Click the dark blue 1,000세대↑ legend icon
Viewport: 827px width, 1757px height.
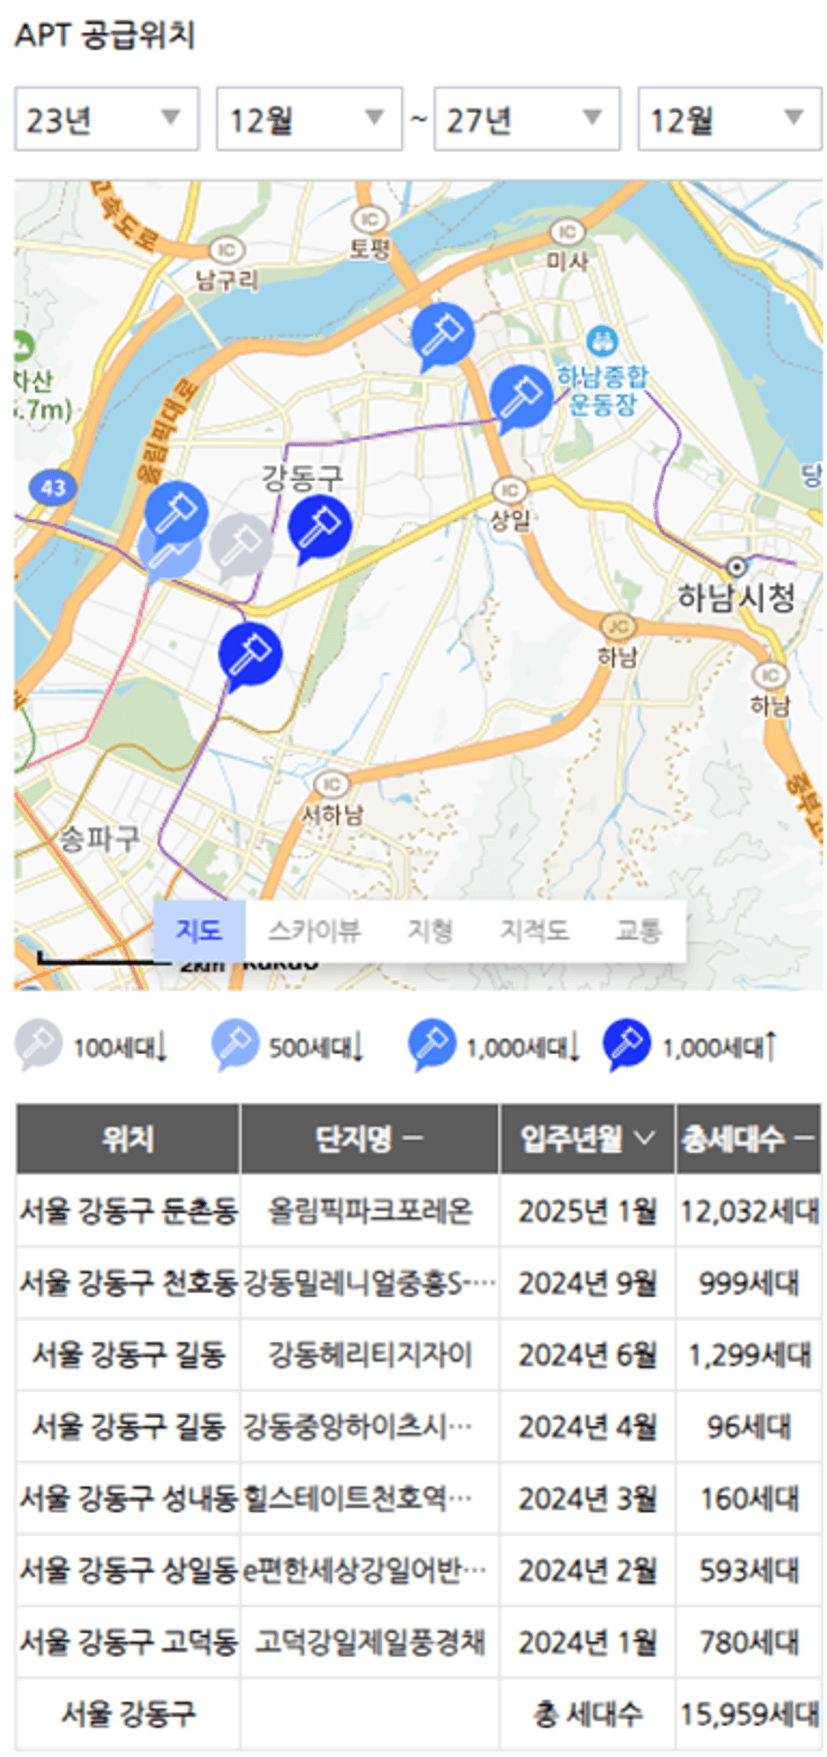point(627,1046)
